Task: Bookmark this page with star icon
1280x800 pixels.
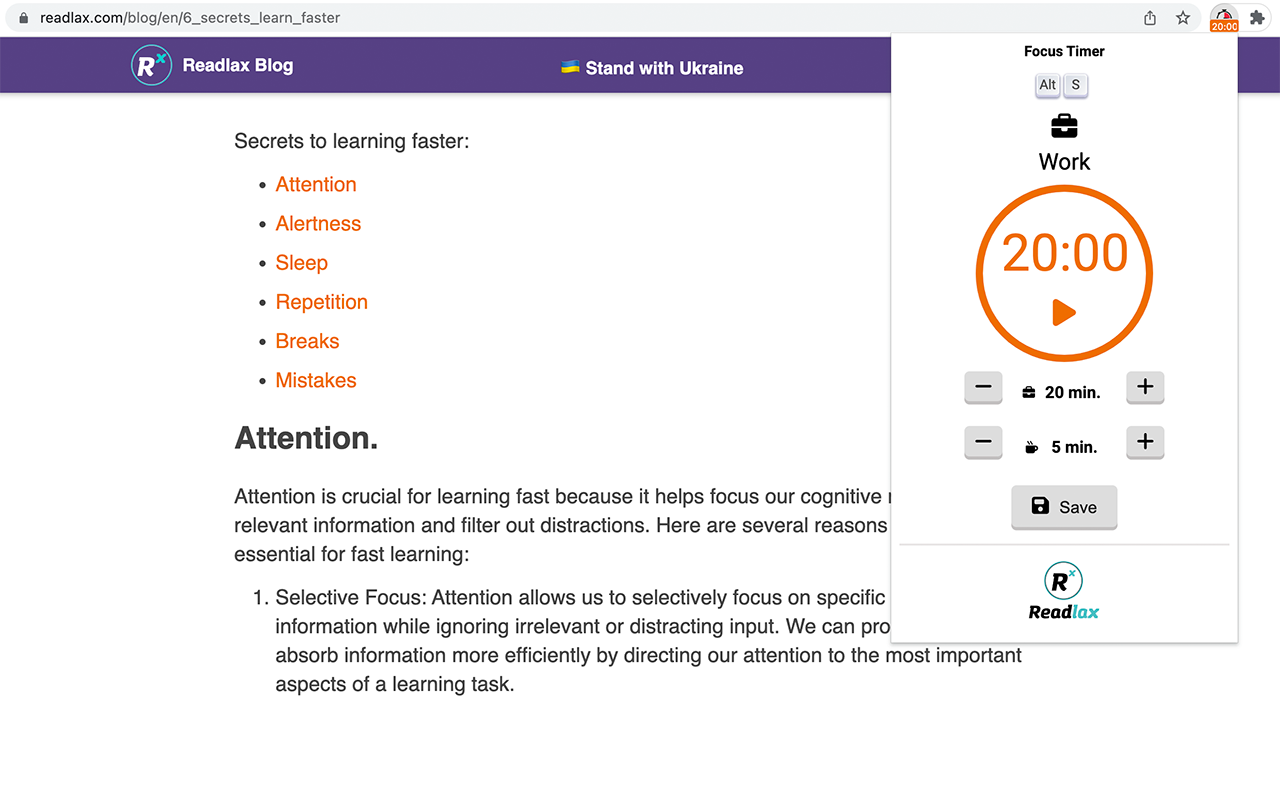Action: coord(1183,18)
